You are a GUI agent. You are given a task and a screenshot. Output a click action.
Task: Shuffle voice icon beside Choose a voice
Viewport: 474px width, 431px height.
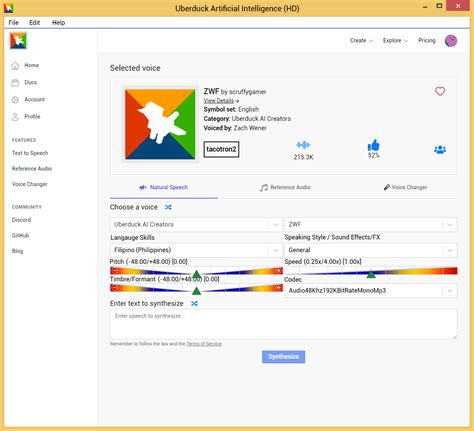[x=168, y=207]
